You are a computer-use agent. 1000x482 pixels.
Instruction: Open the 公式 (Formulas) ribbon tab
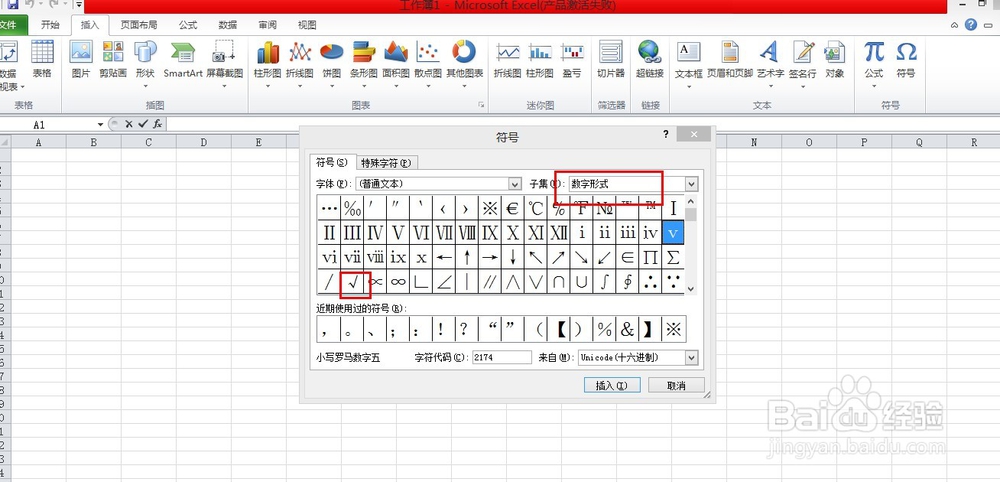[x=188, y=25]
